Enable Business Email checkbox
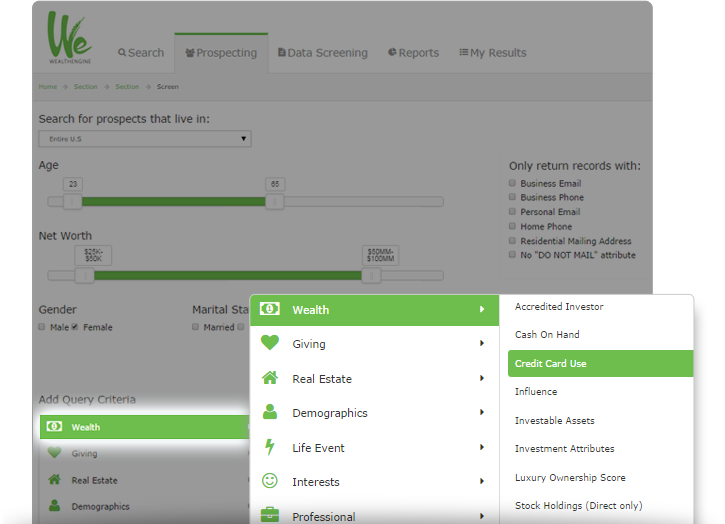The image size is (725, 524). pos(512,183)
